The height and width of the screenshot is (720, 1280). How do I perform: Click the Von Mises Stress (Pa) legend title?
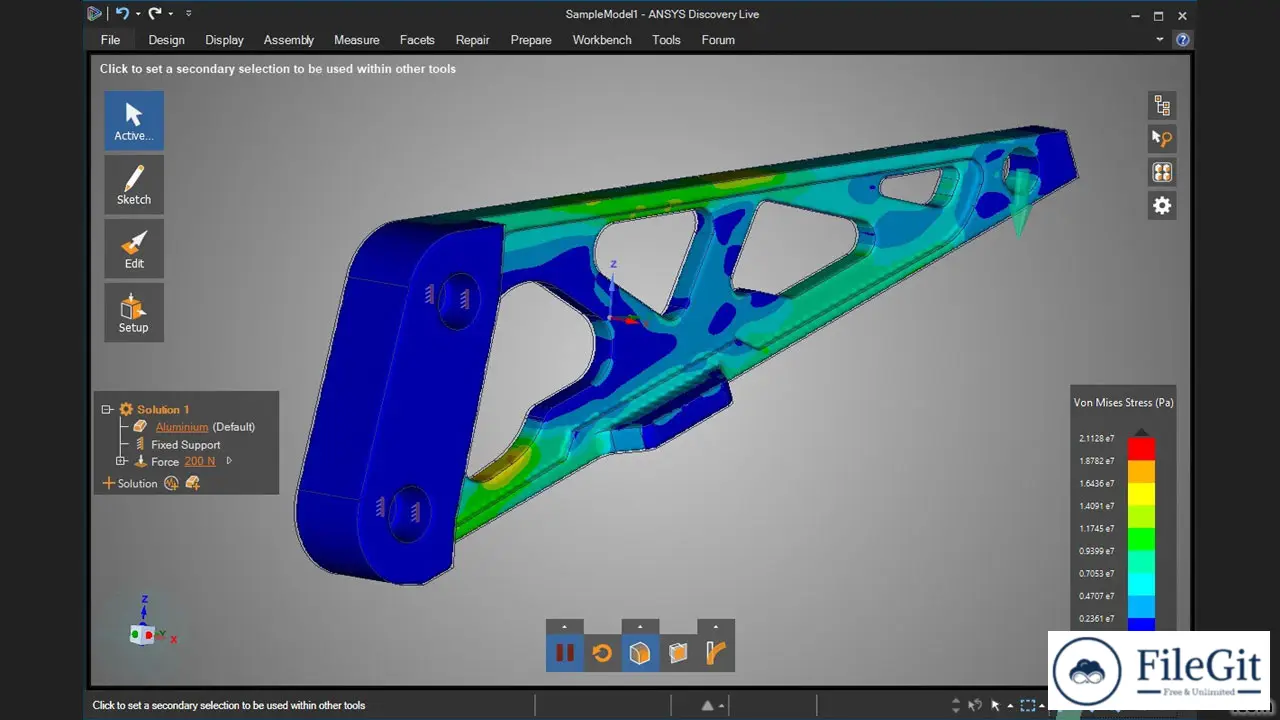1123,403
